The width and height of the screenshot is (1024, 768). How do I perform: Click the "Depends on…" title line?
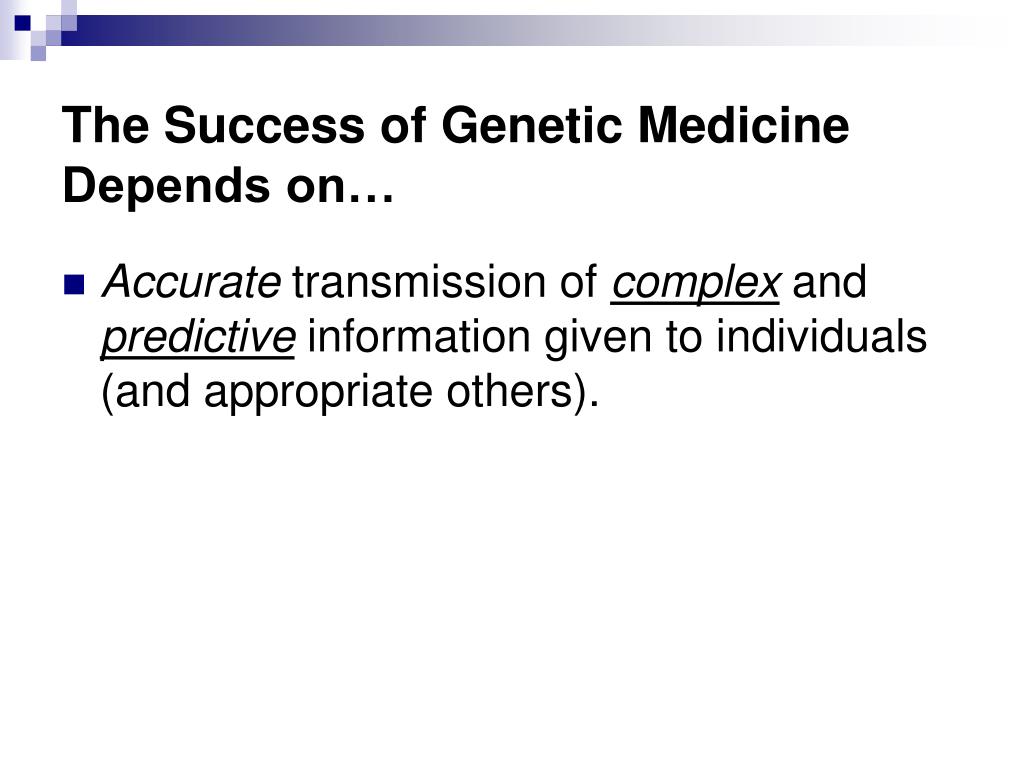pos(229,186)
